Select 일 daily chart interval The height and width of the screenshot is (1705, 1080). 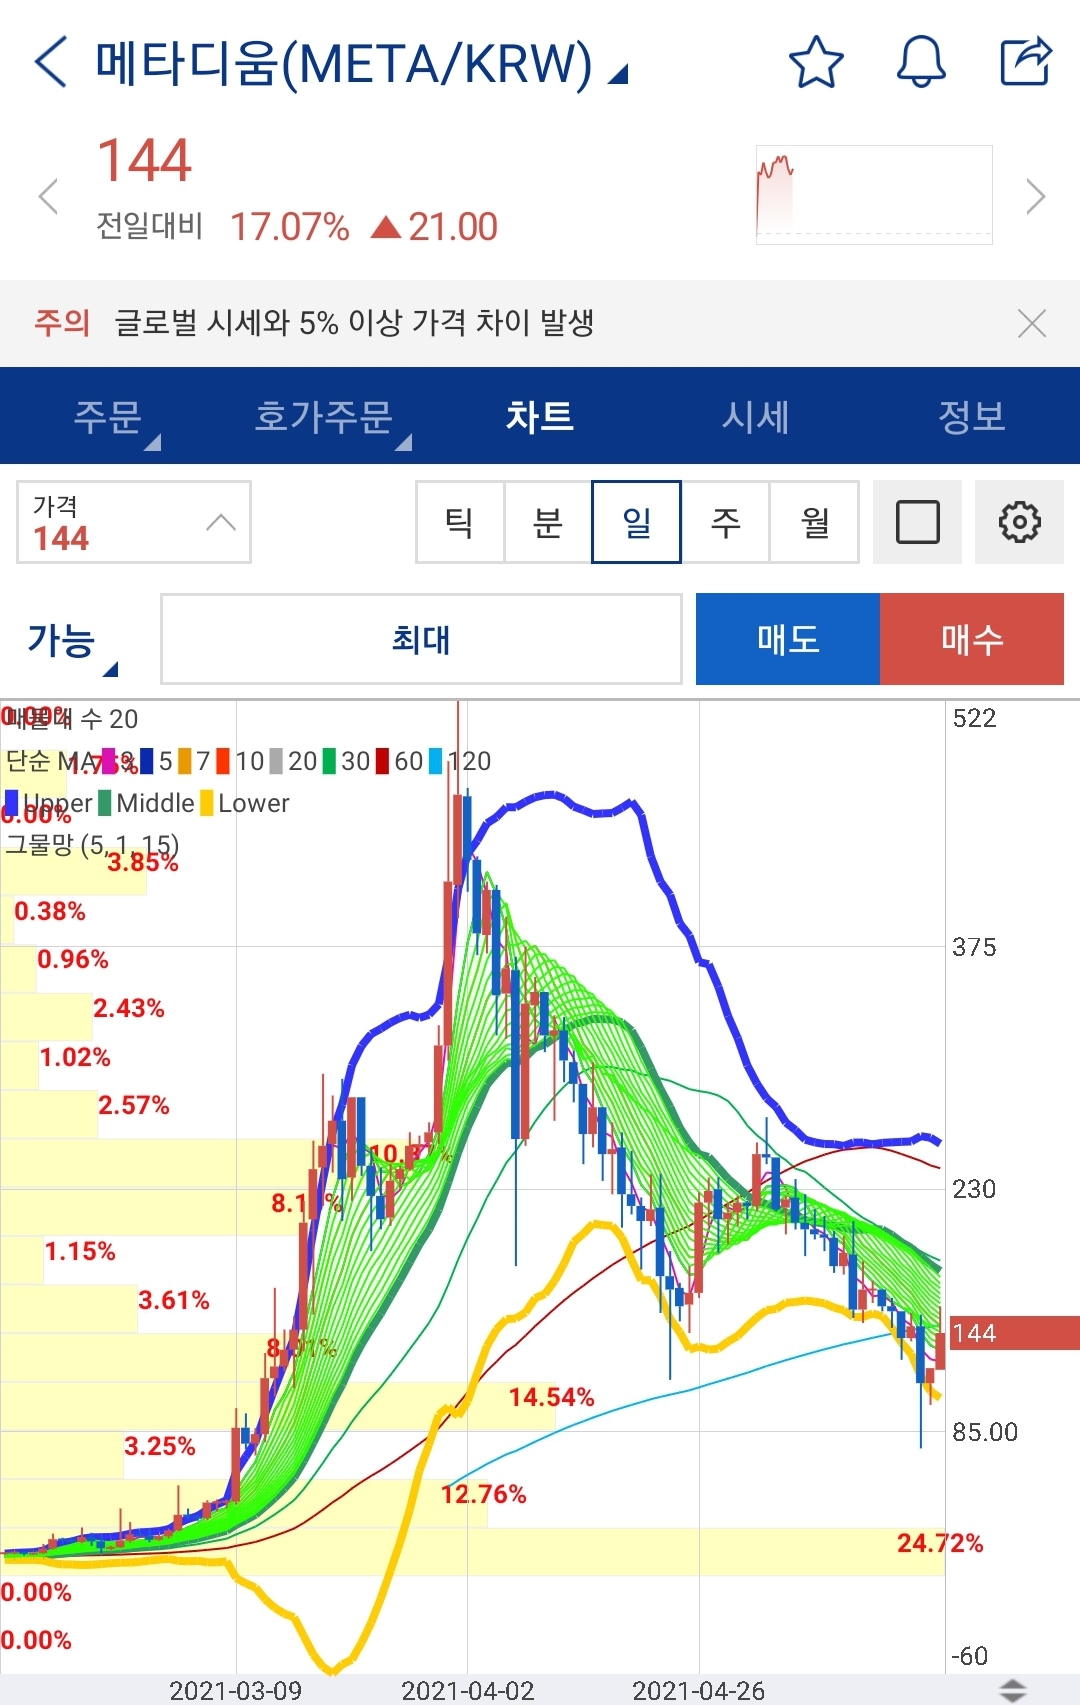click(636, 522)
